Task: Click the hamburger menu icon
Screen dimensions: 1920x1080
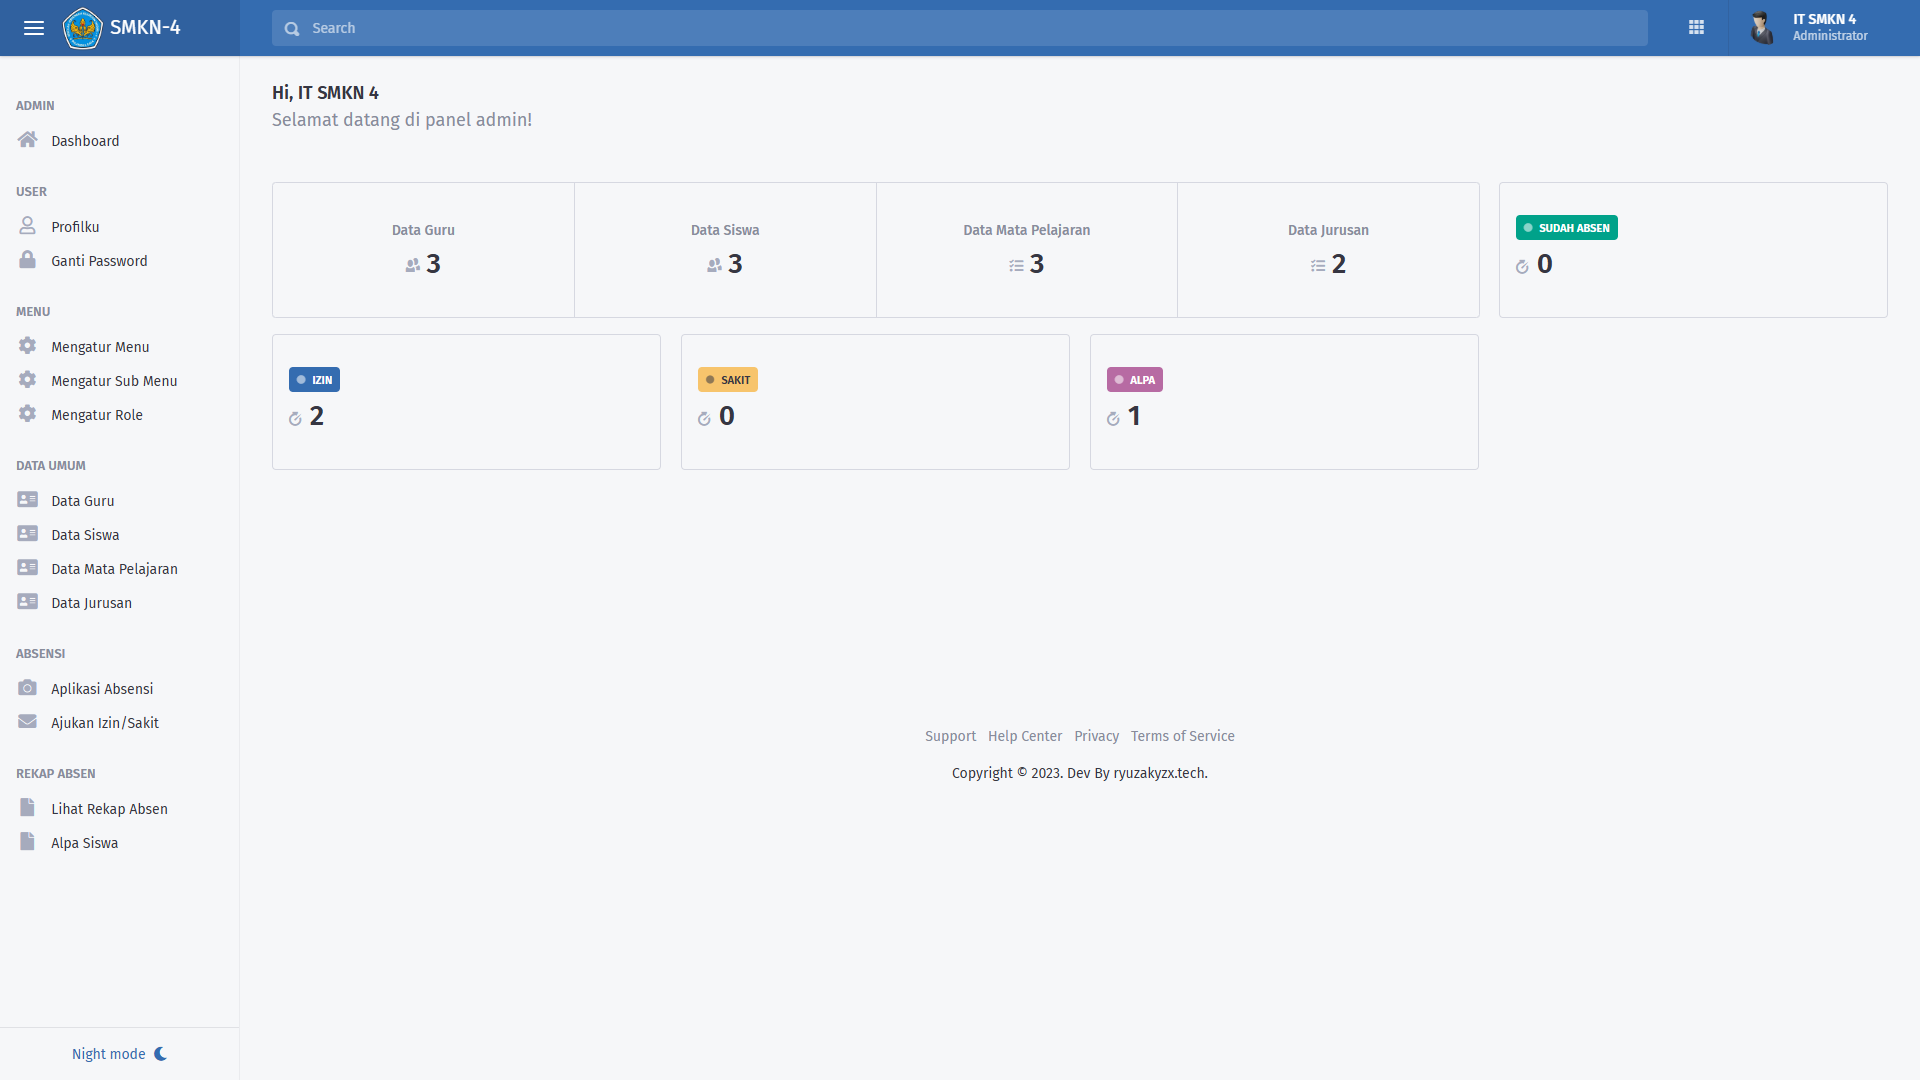Action: [x=34, y=28]
